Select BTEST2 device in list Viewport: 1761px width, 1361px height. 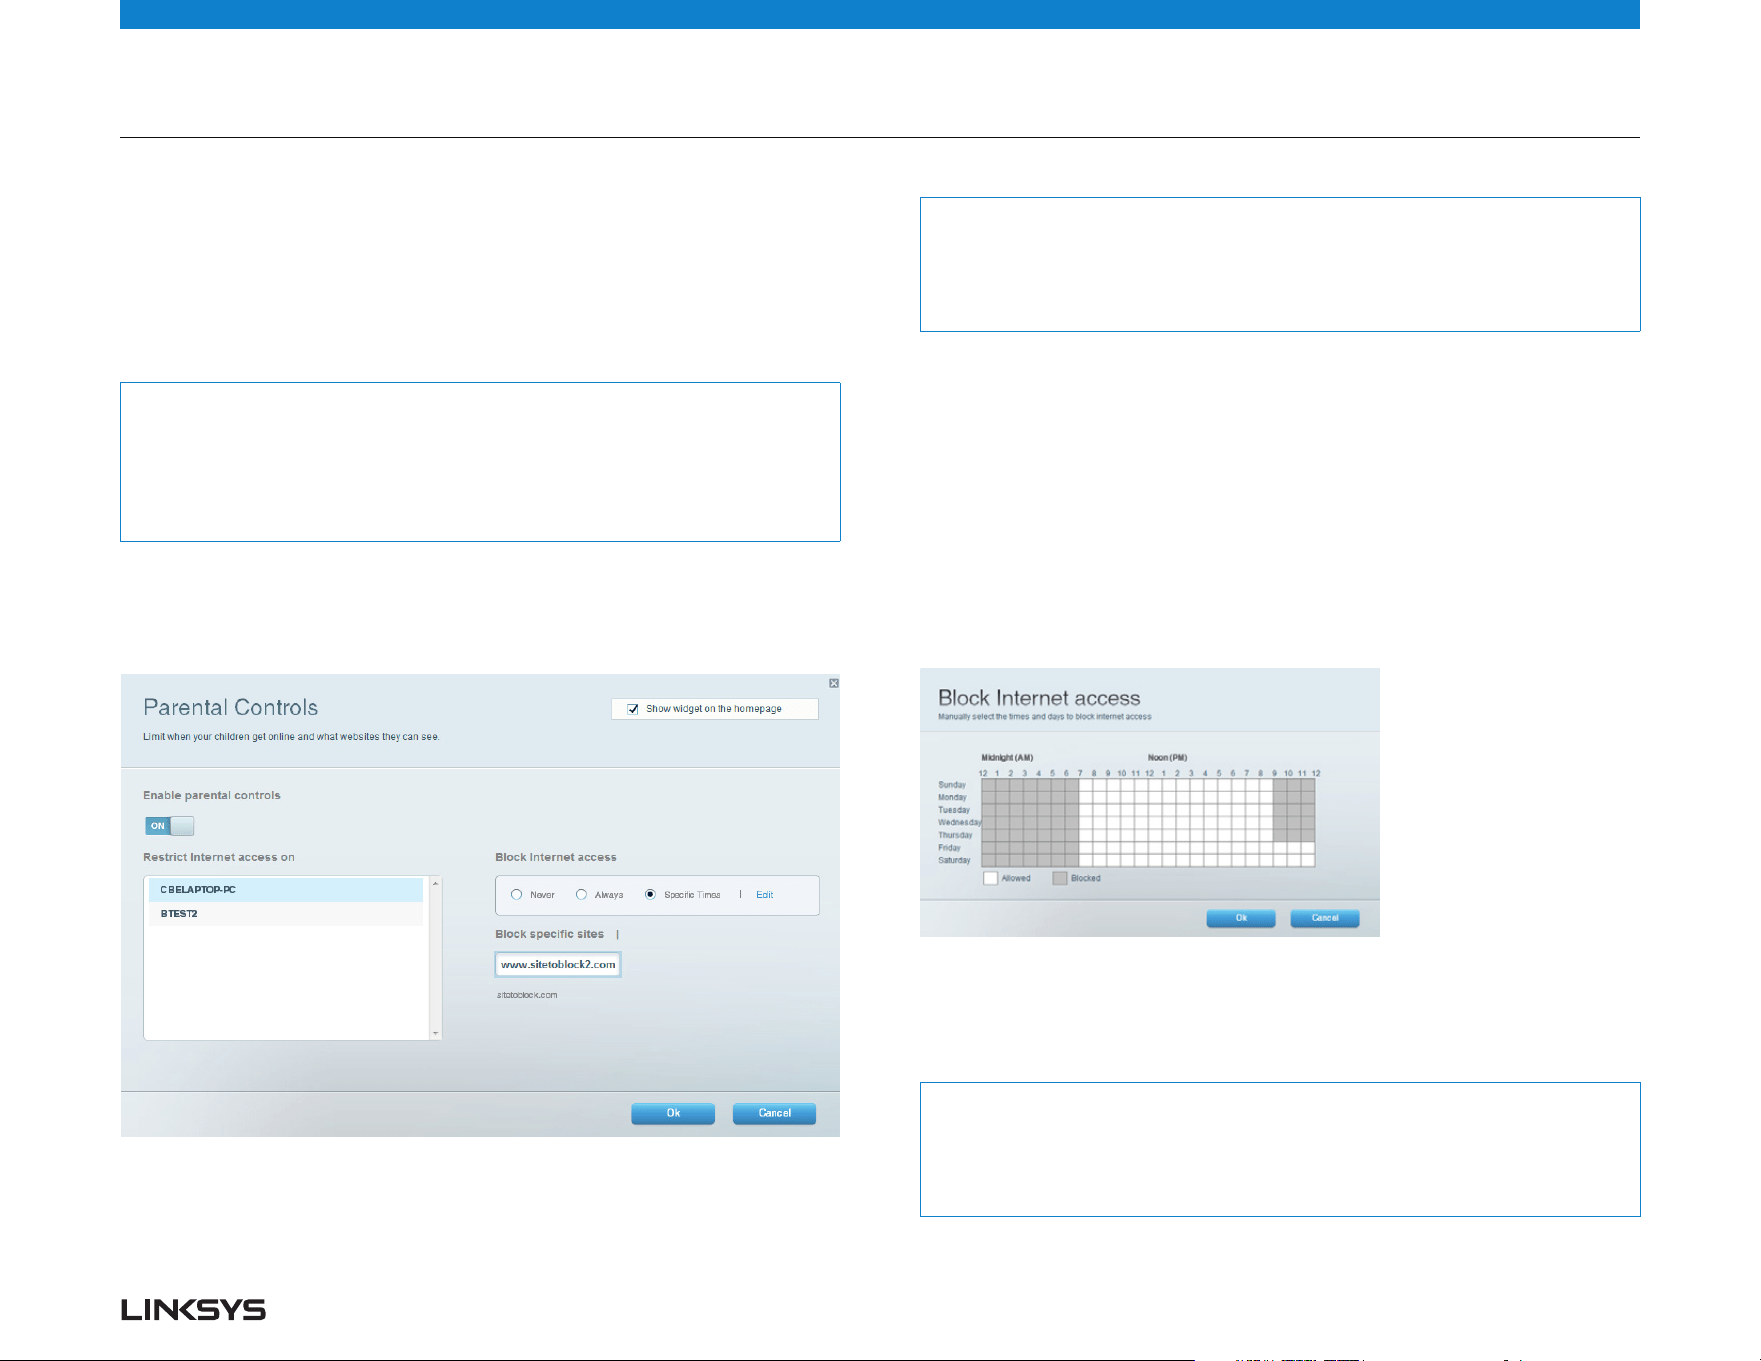click(x=286, y=914)
